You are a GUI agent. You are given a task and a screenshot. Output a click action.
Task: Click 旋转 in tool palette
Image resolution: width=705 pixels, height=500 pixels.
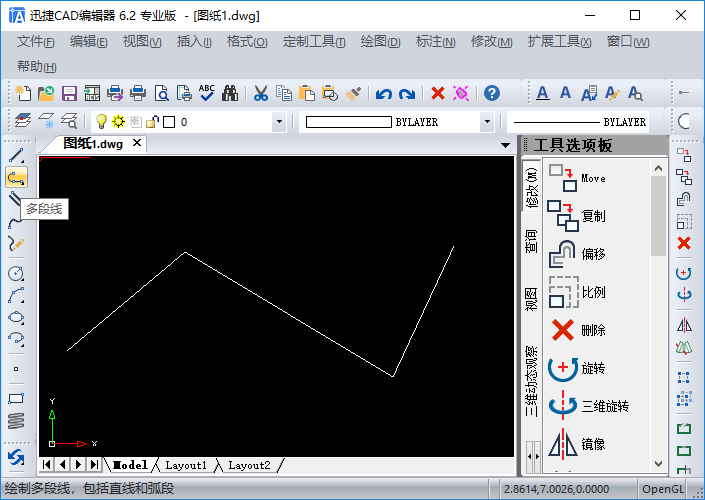577,368
